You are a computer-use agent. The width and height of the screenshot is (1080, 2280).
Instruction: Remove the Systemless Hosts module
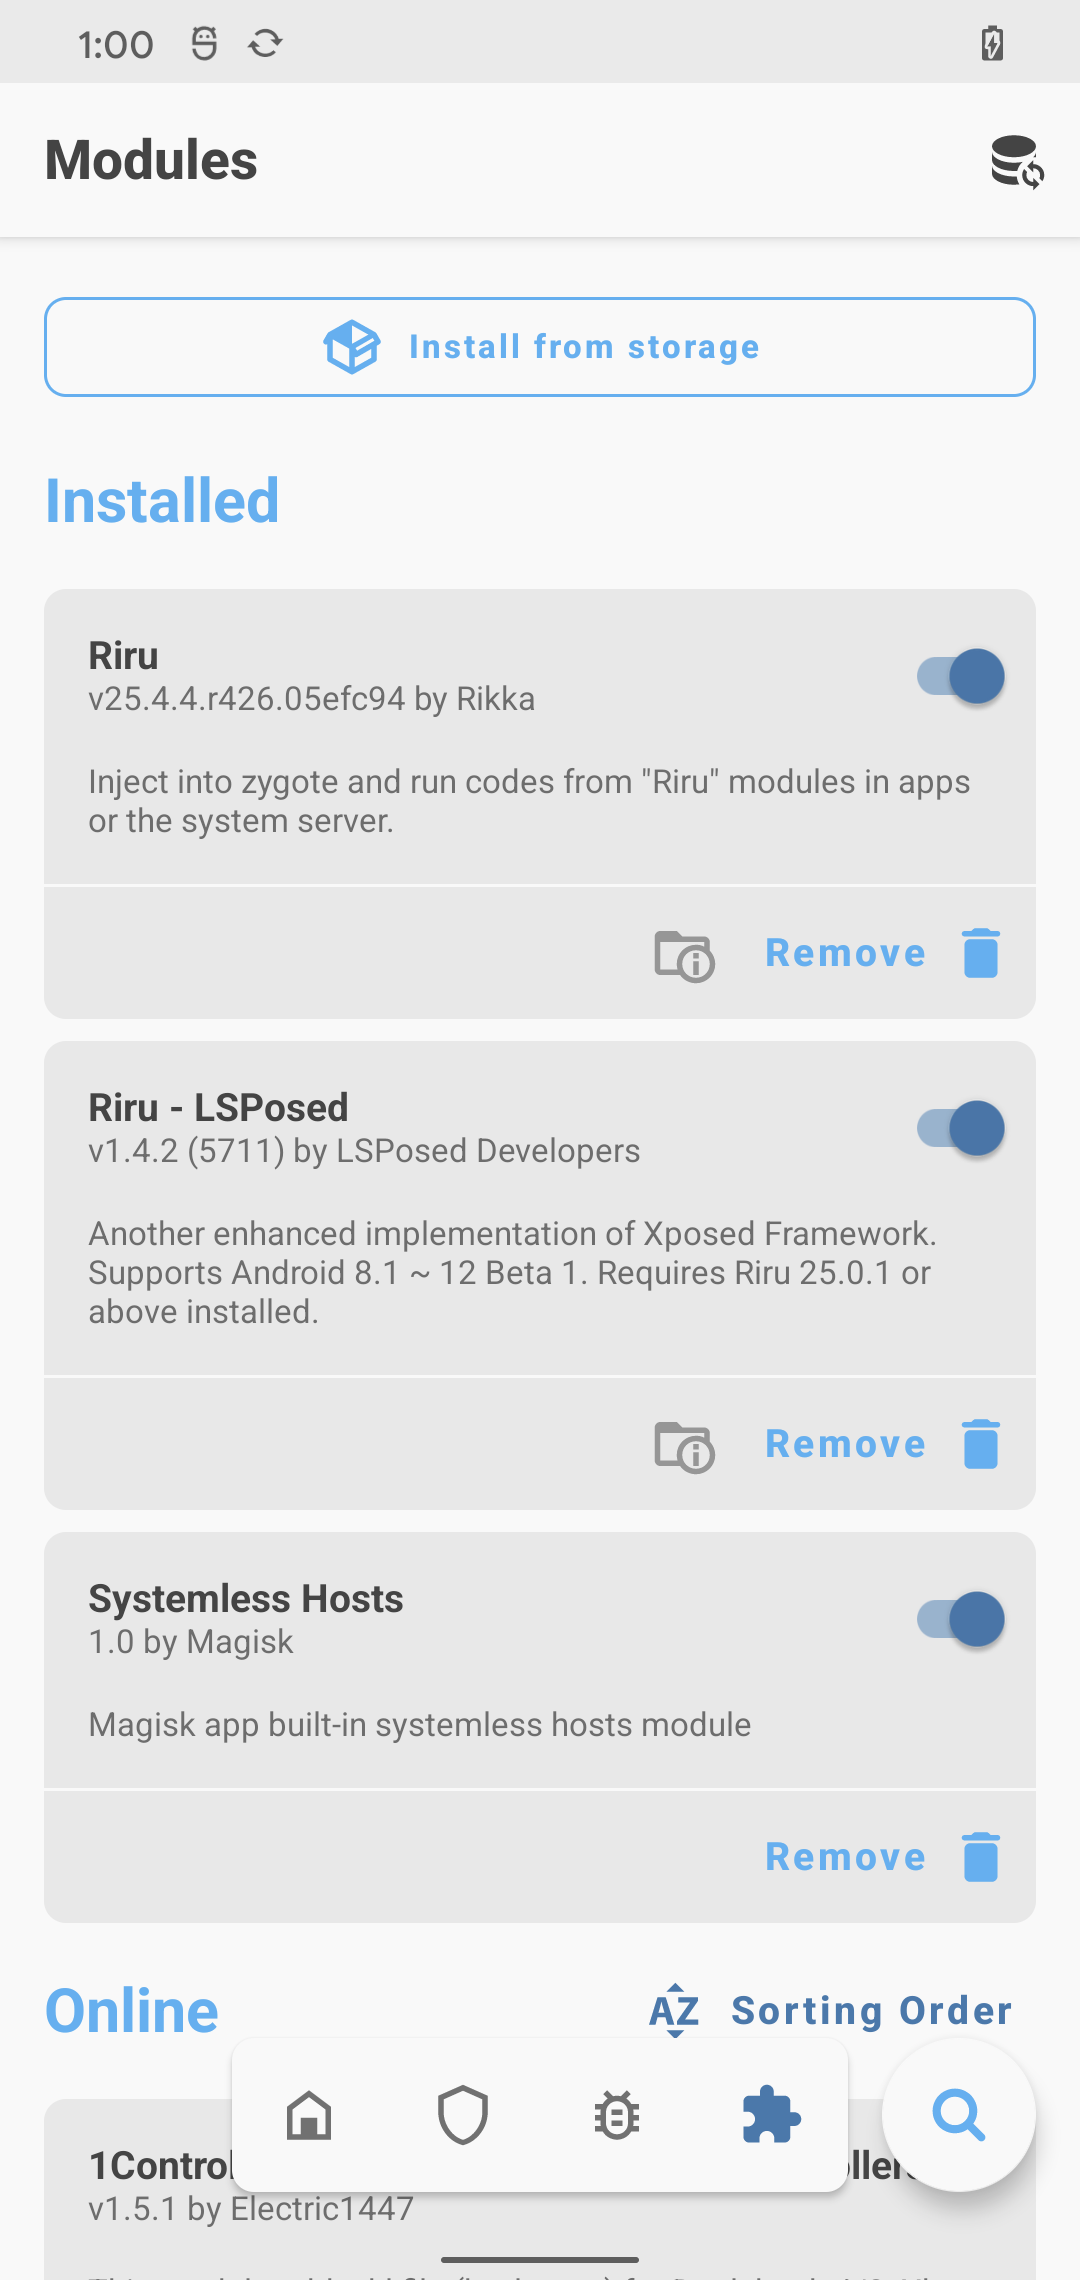coord(845,1857)
